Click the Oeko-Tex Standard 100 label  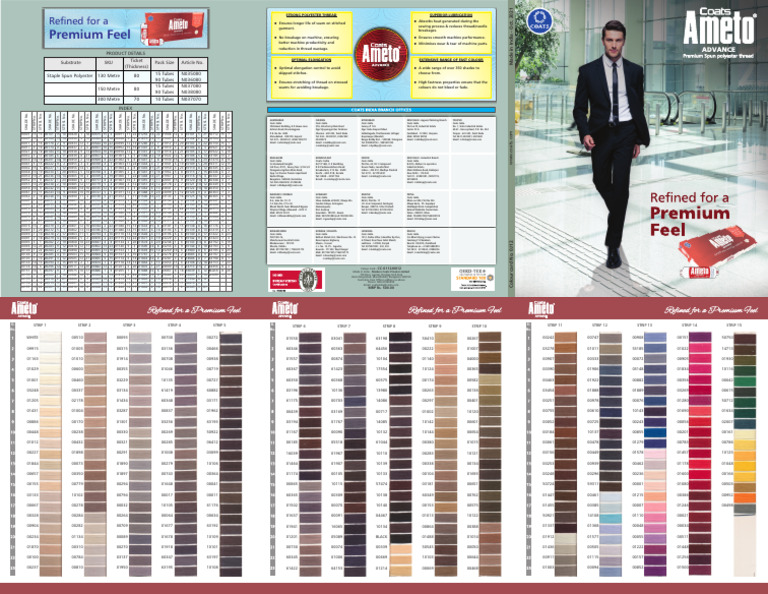pyautogui.click(x=473, y=279)
